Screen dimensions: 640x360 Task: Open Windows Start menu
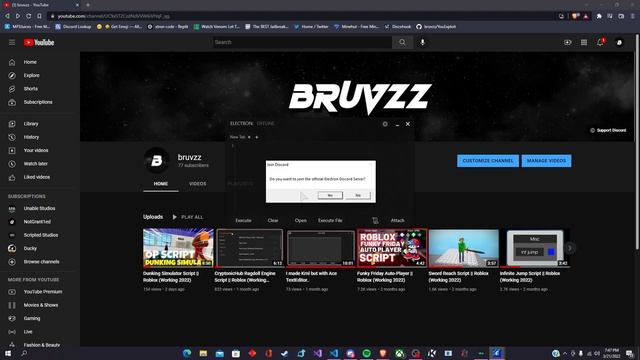pos(8,353)
